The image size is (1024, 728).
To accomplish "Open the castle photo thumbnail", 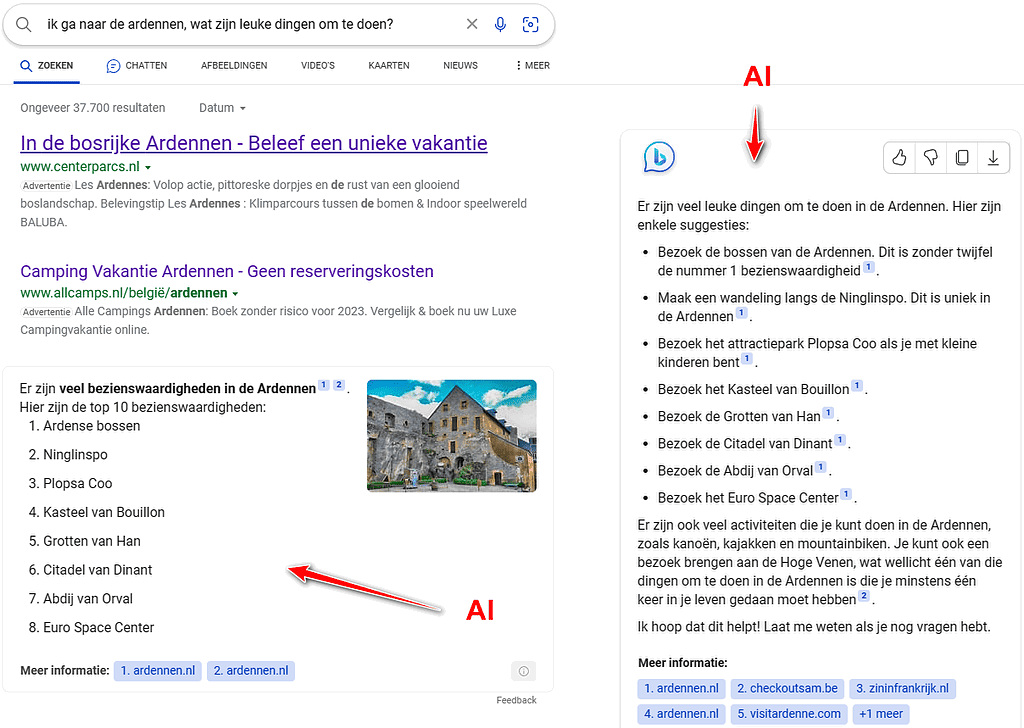I will point(452,435).
